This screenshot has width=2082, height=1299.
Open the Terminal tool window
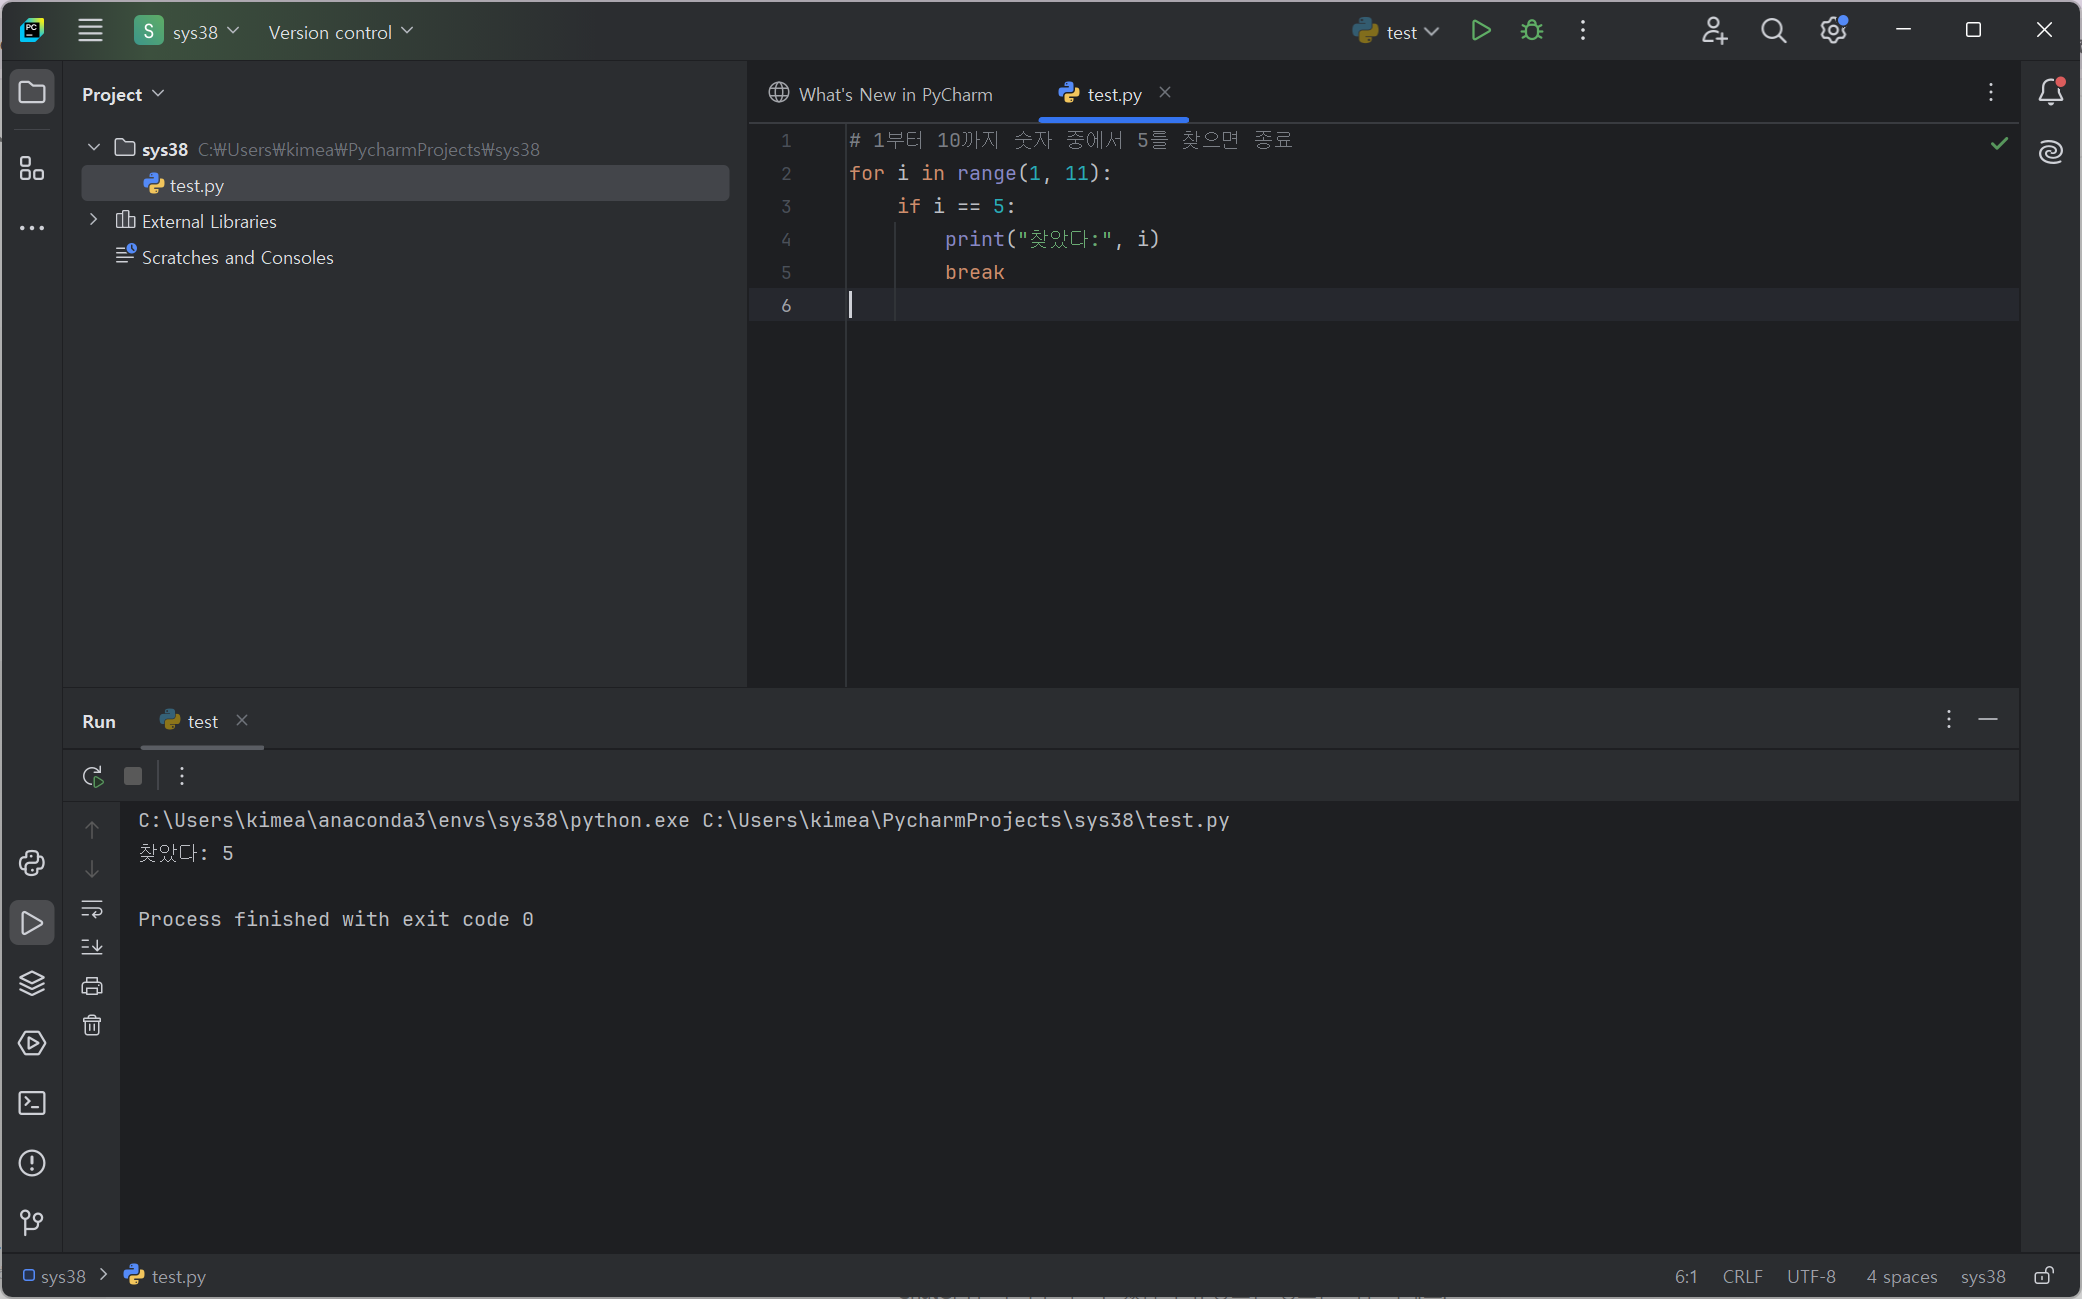(32, 1103)
